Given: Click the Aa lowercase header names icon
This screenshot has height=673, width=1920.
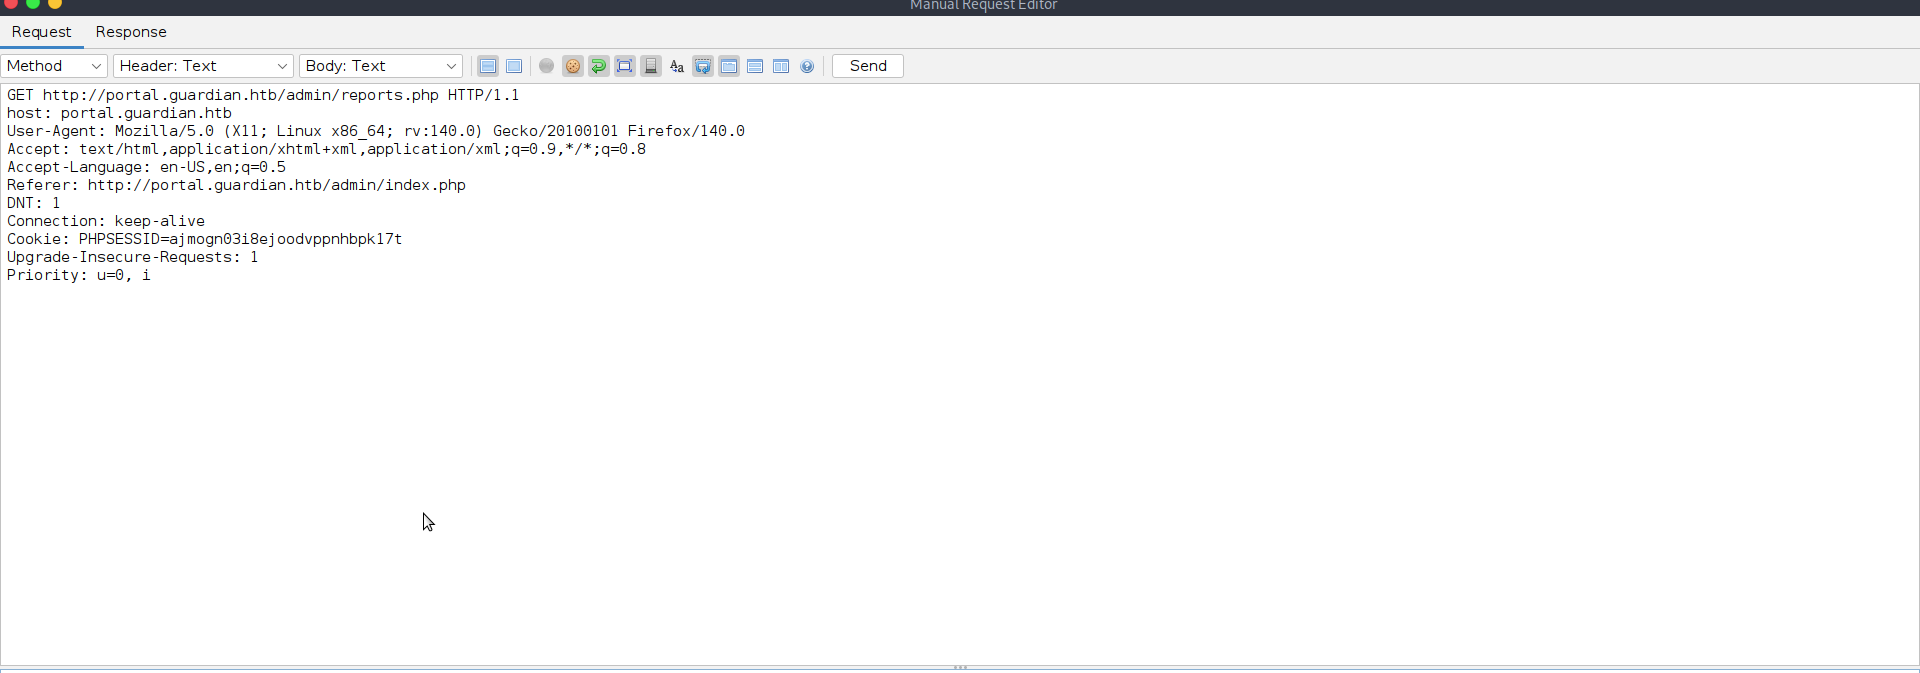Looking at the screenshot, I should pos(677,66).
